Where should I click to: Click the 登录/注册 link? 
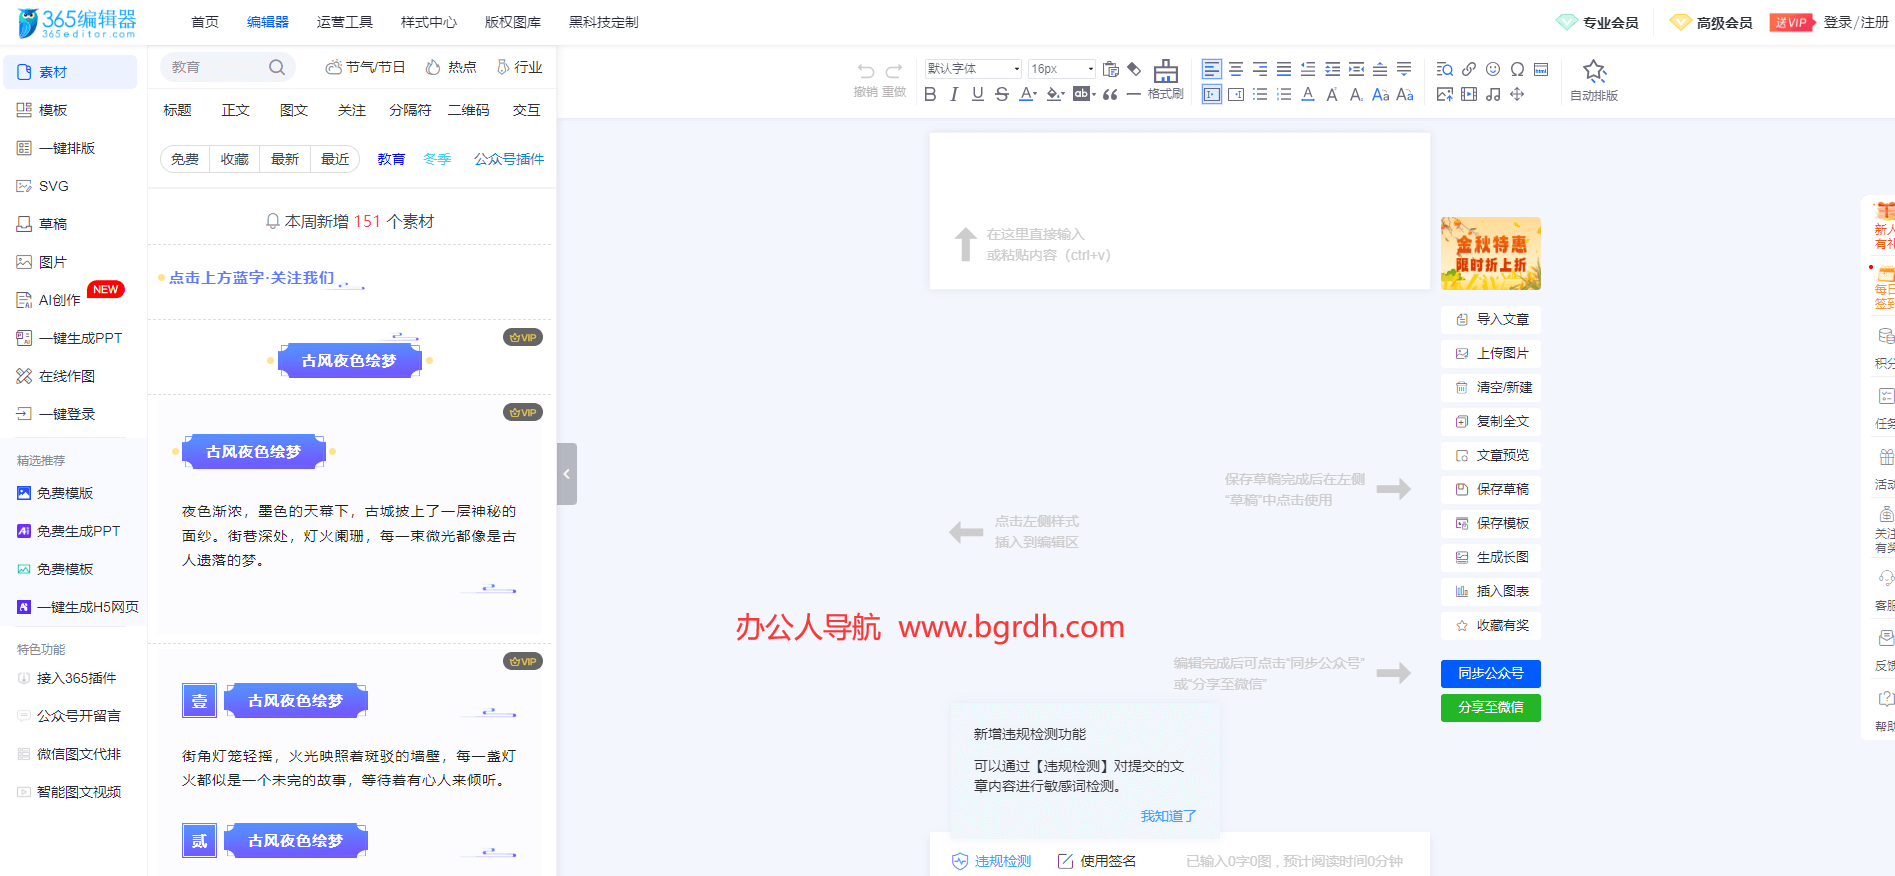[x=1856, y=22]
